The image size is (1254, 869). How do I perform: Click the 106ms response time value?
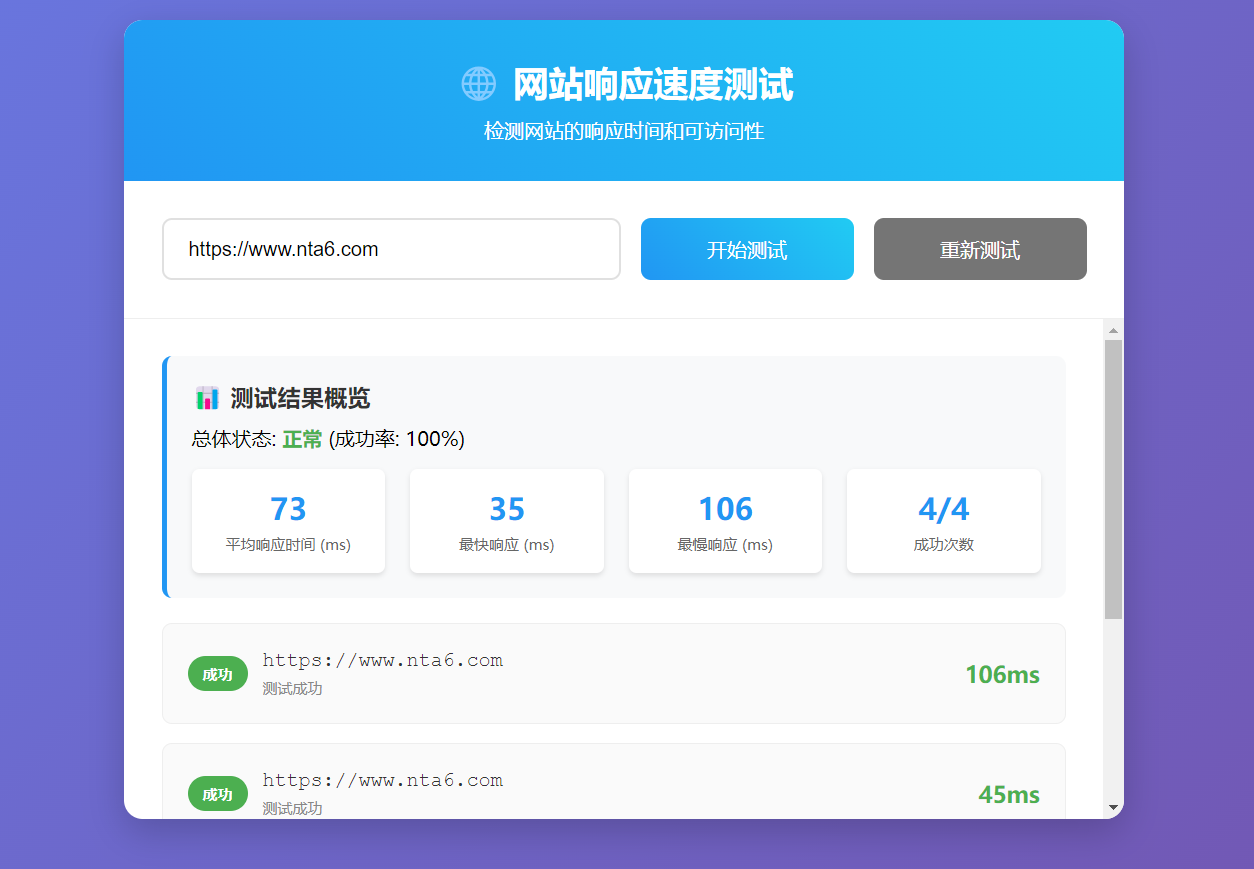point(1002,674)
